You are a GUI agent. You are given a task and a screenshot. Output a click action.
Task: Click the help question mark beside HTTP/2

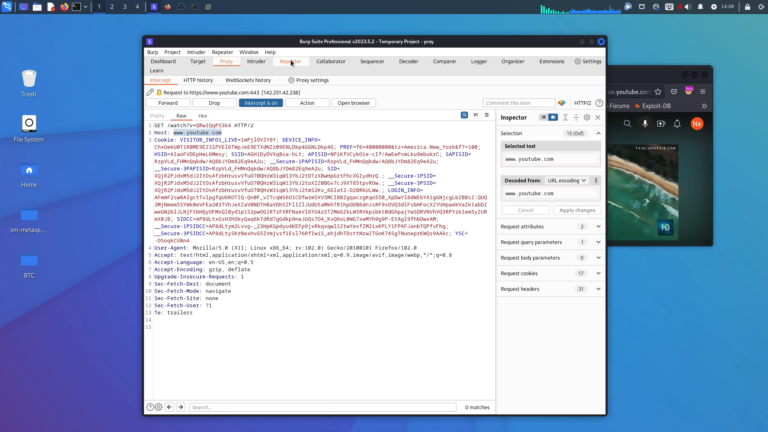(x=599, y=103)
